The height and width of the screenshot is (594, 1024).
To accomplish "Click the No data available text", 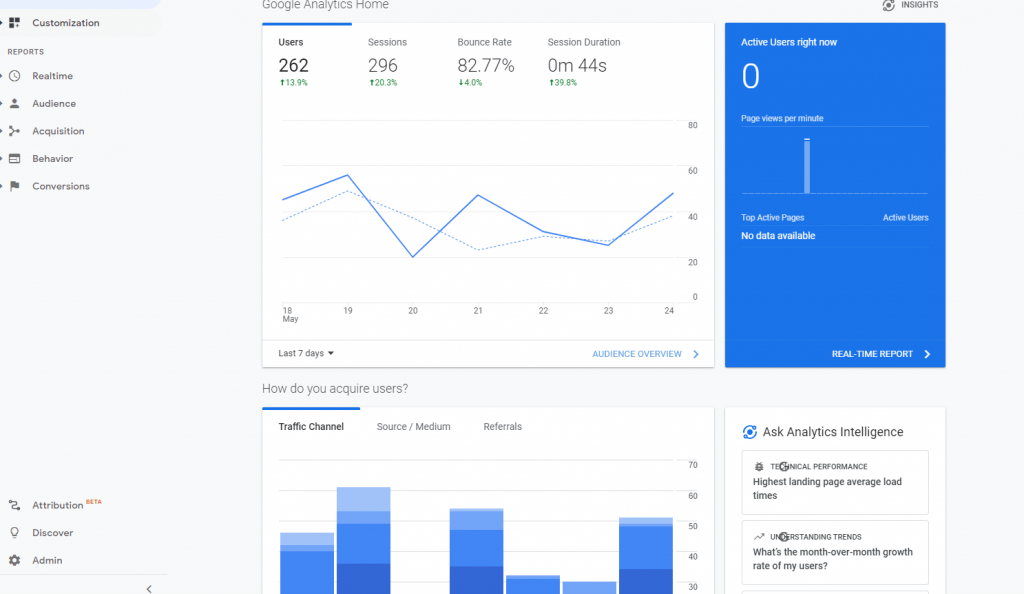I will 778,236.
